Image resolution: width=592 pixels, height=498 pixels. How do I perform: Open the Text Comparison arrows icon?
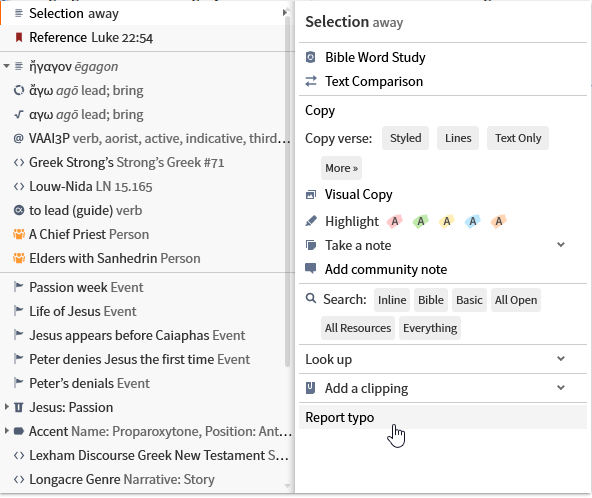point(311,81)
